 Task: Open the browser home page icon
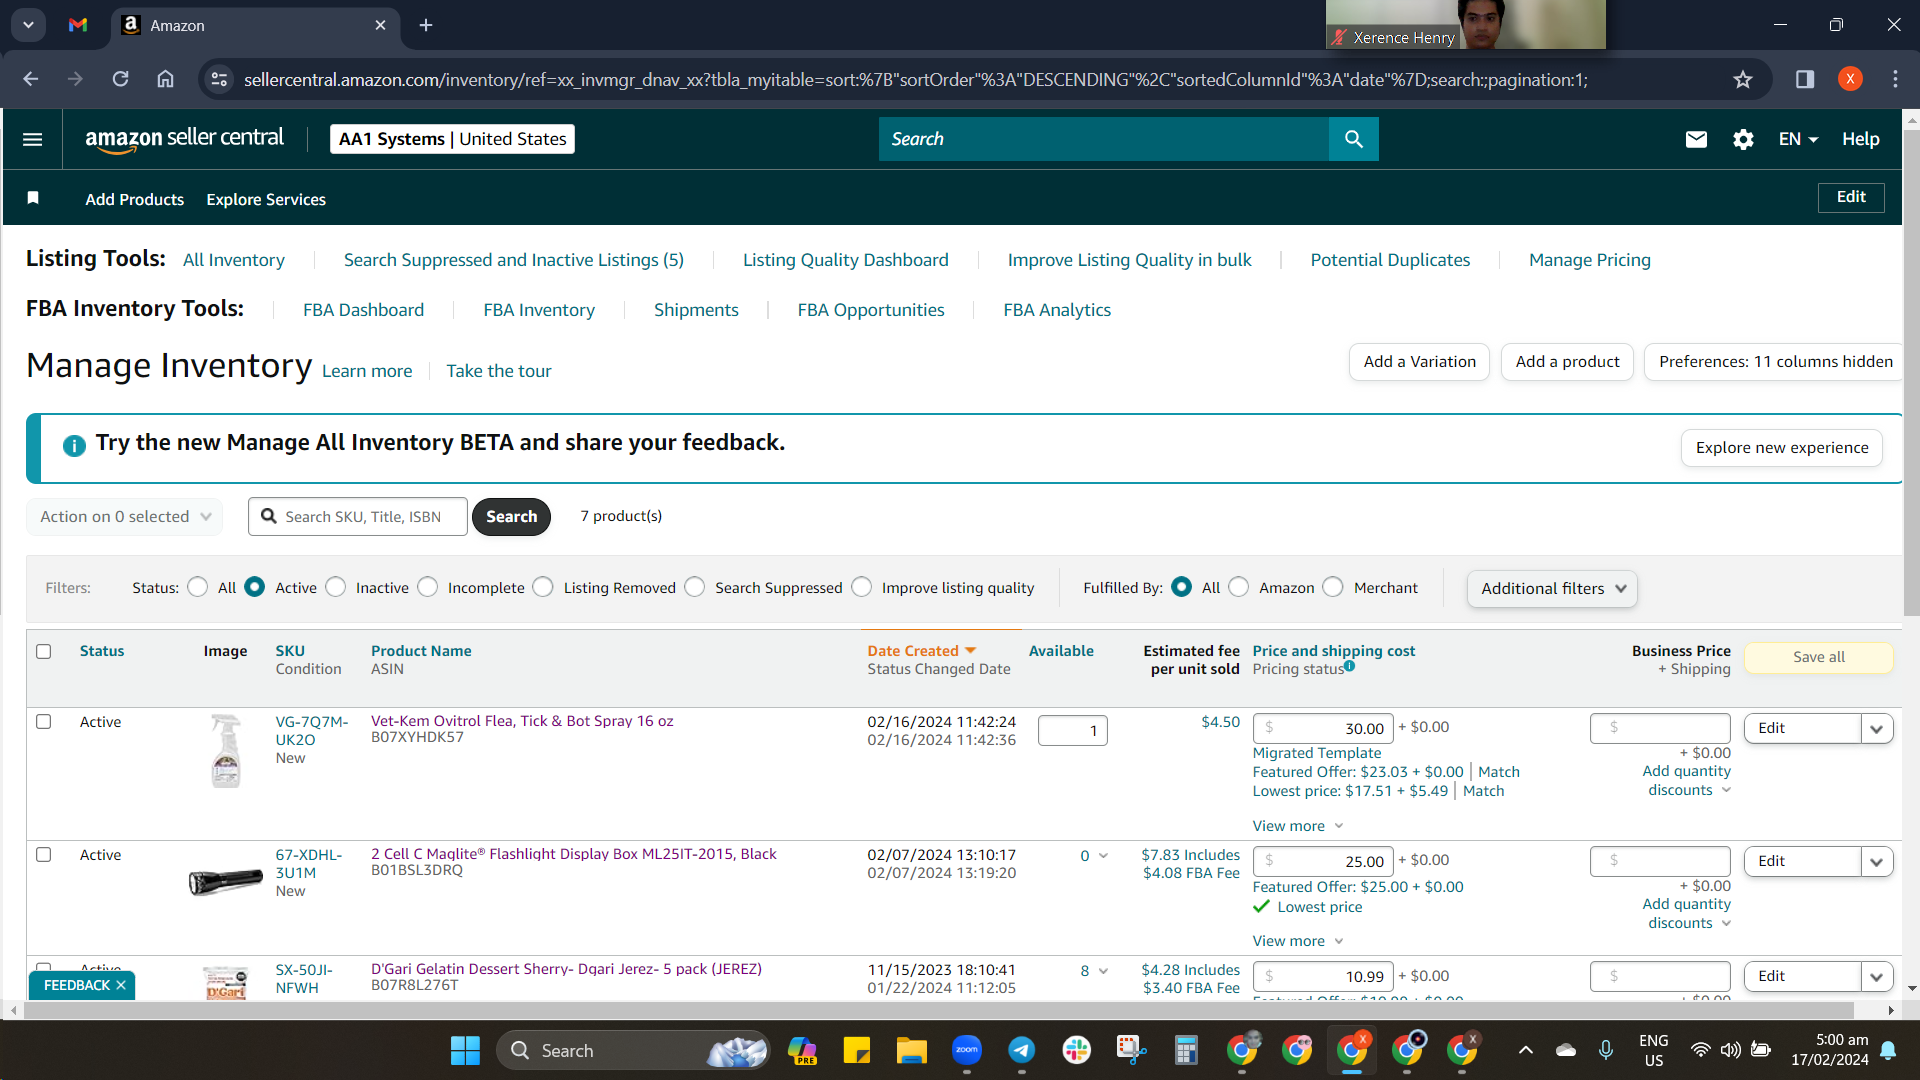[165, 79]
